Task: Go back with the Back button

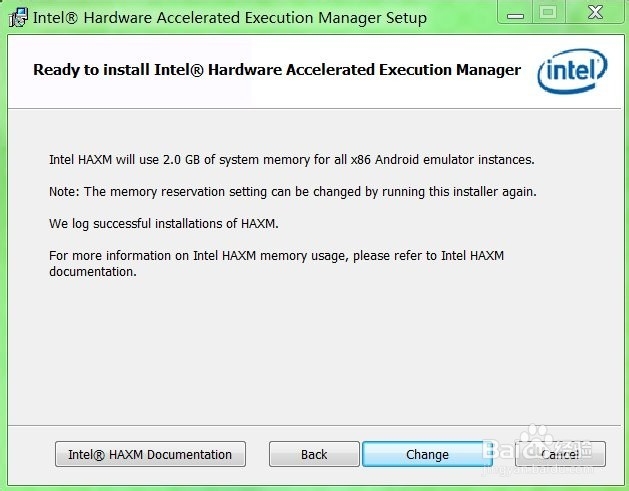Action: coord(314,454)
